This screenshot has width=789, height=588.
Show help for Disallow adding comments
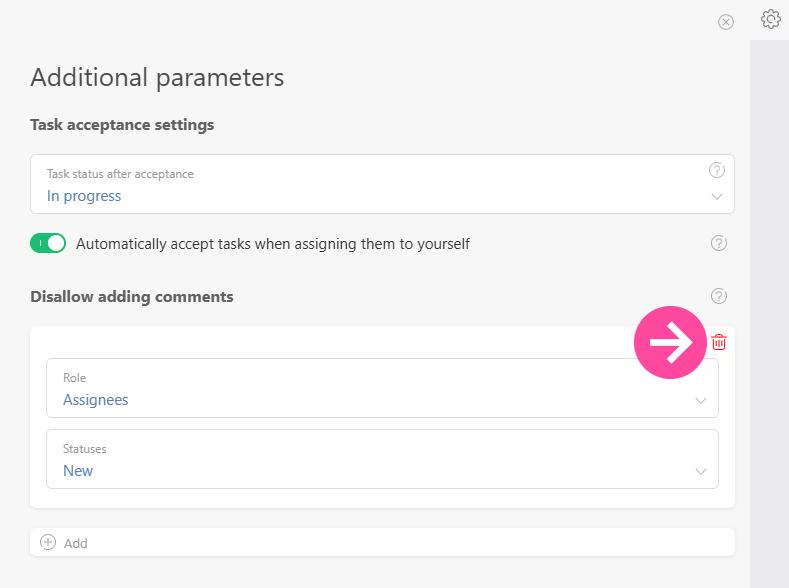(718, 296)
